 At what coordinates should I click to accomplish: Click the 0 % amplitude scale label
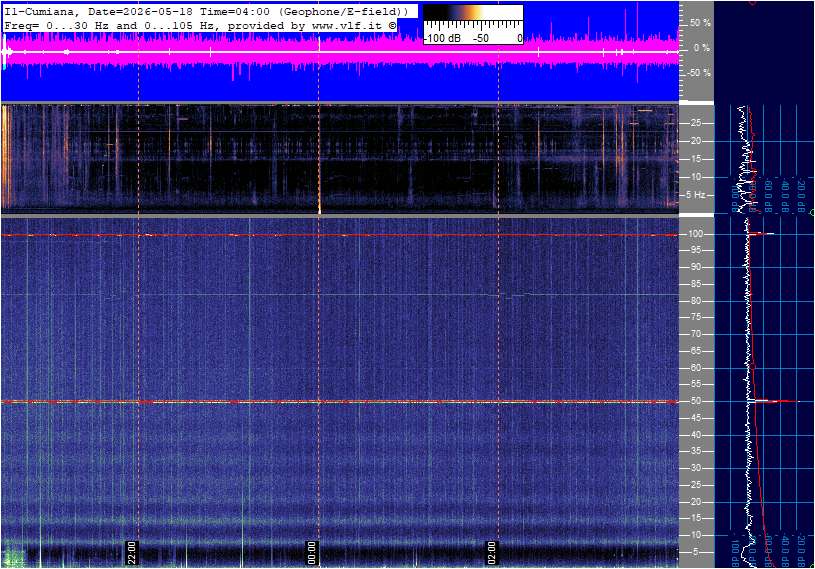[x=702, y=48]
